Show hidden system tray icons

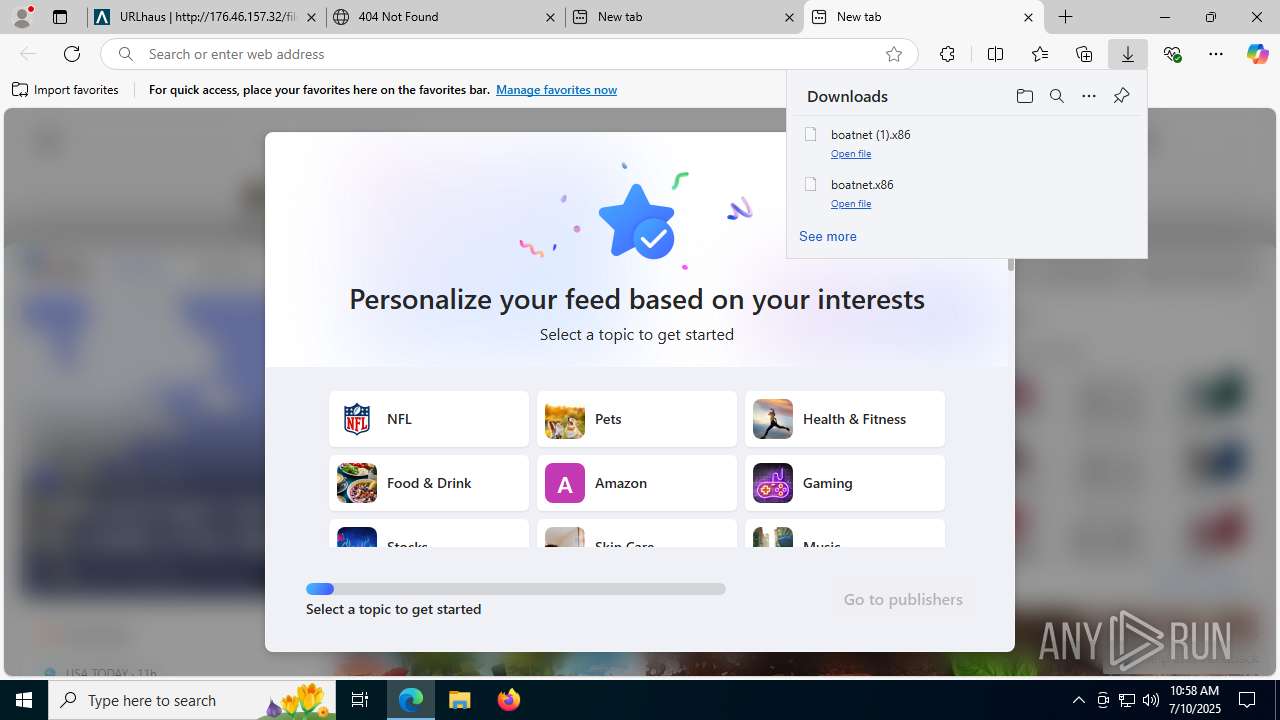coord(1079,700)
